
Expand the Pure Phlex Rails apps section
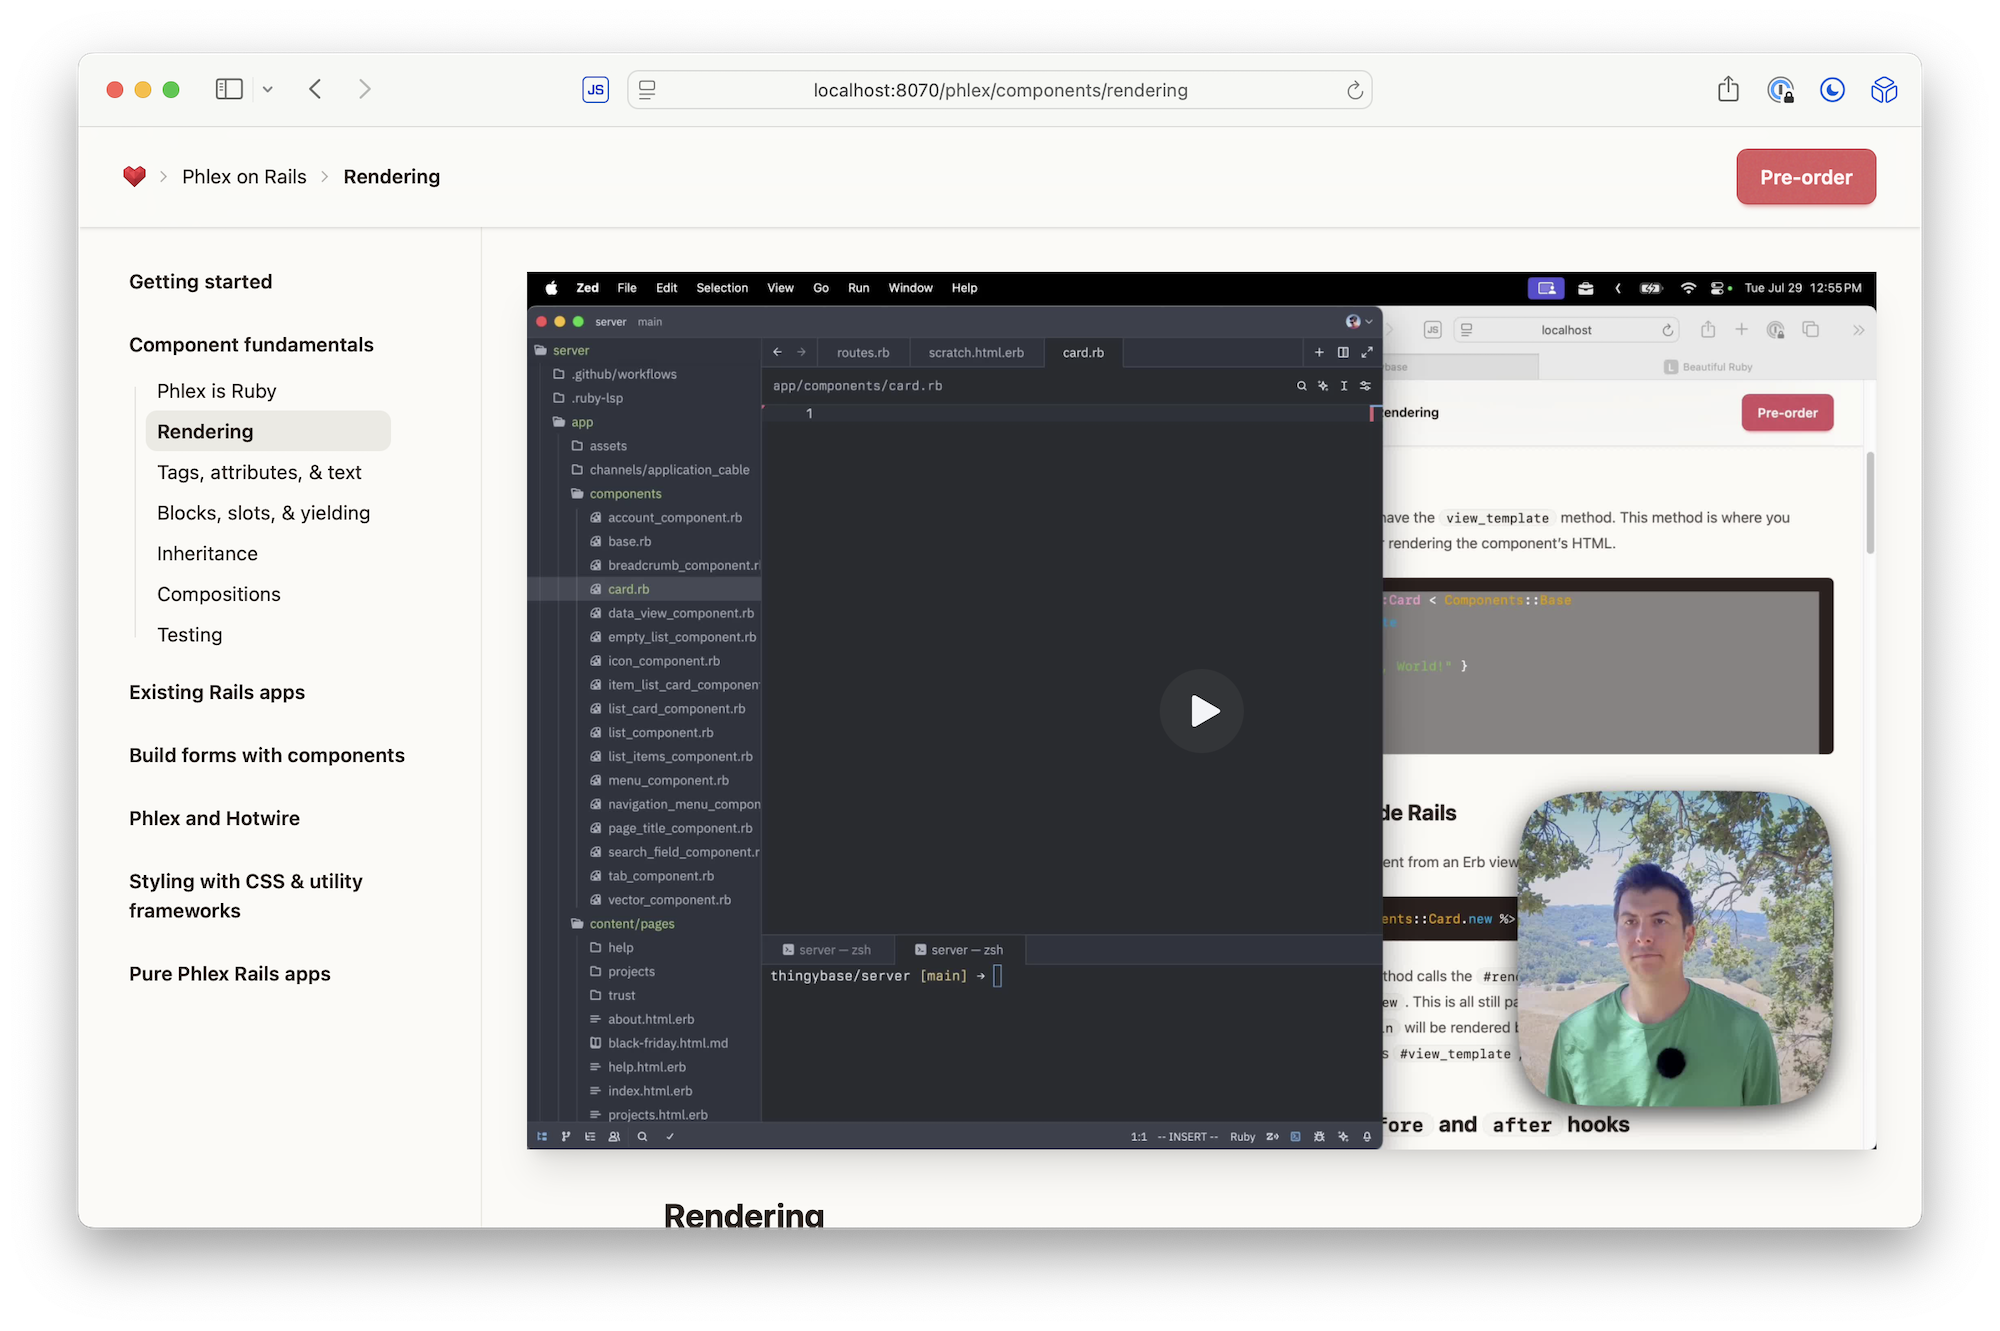point(230,974)
